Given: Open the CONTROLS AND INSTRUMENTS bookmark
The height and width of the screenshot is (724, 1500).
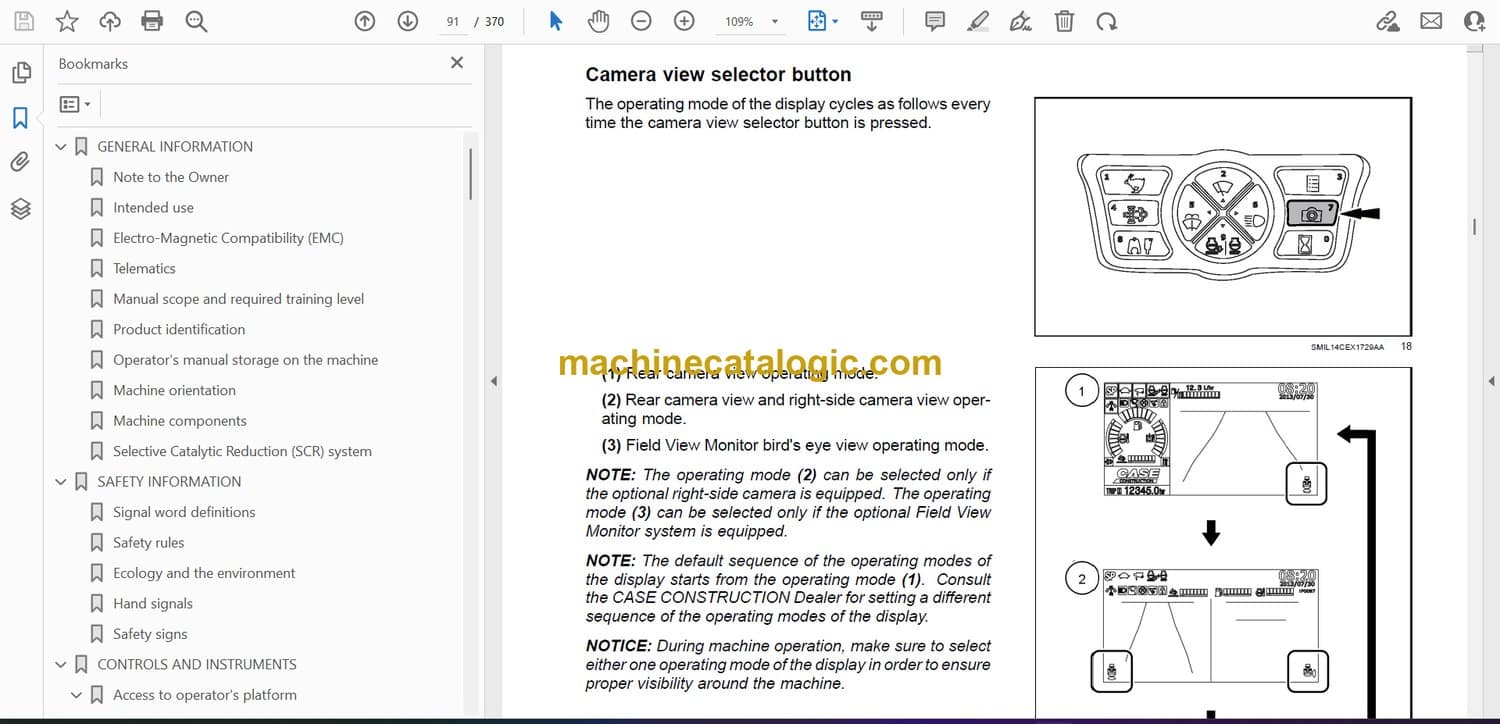Looking at the screenshot, I should coord(197,664).
